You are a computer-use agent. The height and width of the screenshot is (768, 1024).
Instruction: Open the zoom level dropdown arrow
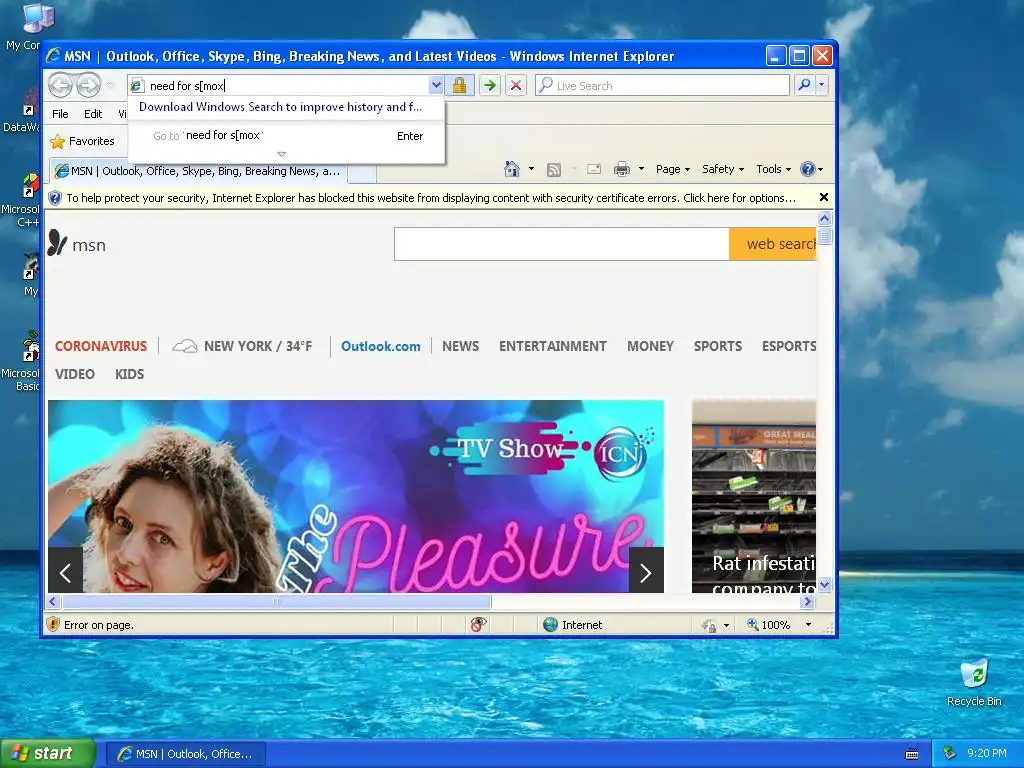[808, 624]
